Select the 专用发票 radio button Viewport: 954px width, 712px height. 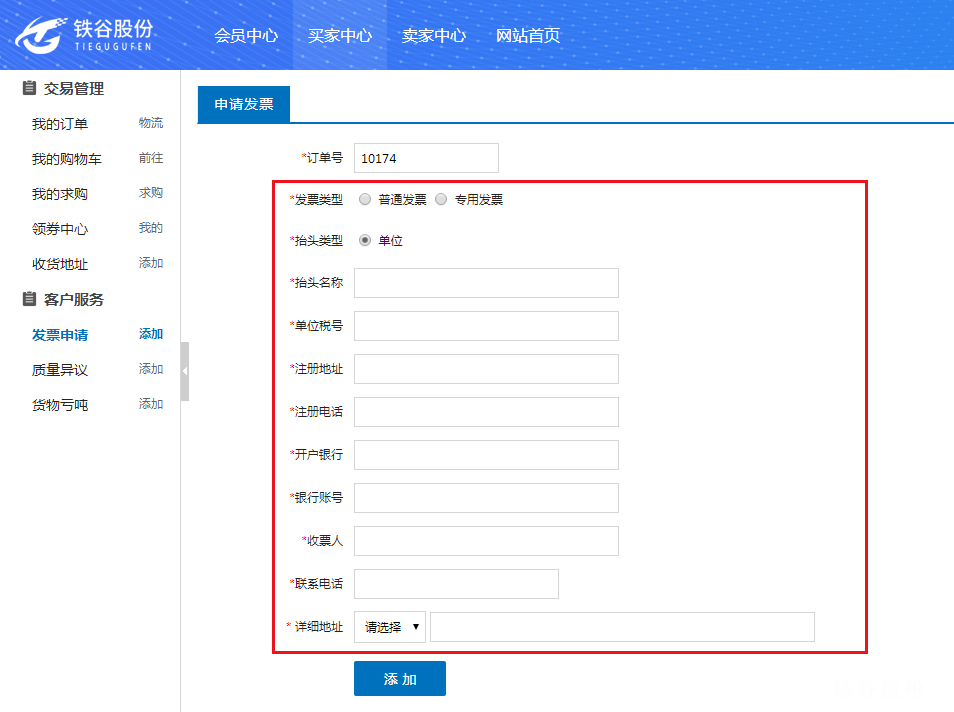(x=441, y=199)
